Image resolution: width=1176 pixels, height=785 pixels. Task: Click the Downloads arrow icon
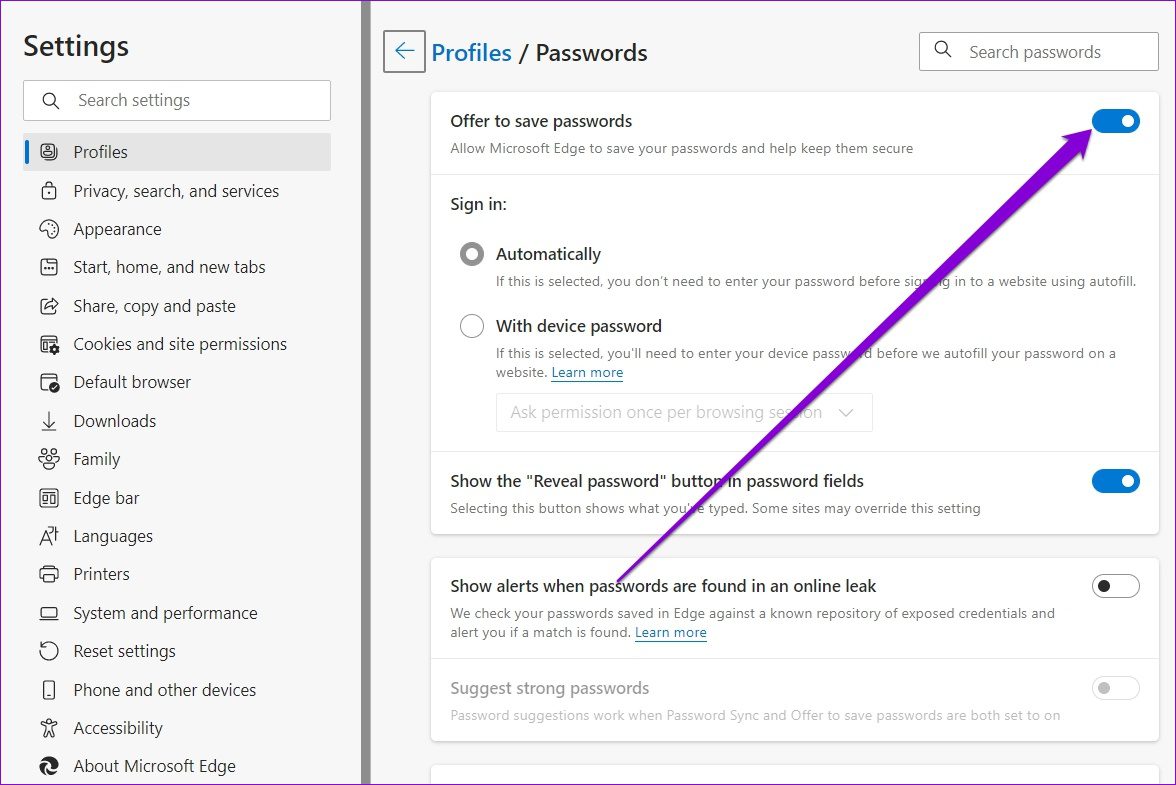(49, 421)
